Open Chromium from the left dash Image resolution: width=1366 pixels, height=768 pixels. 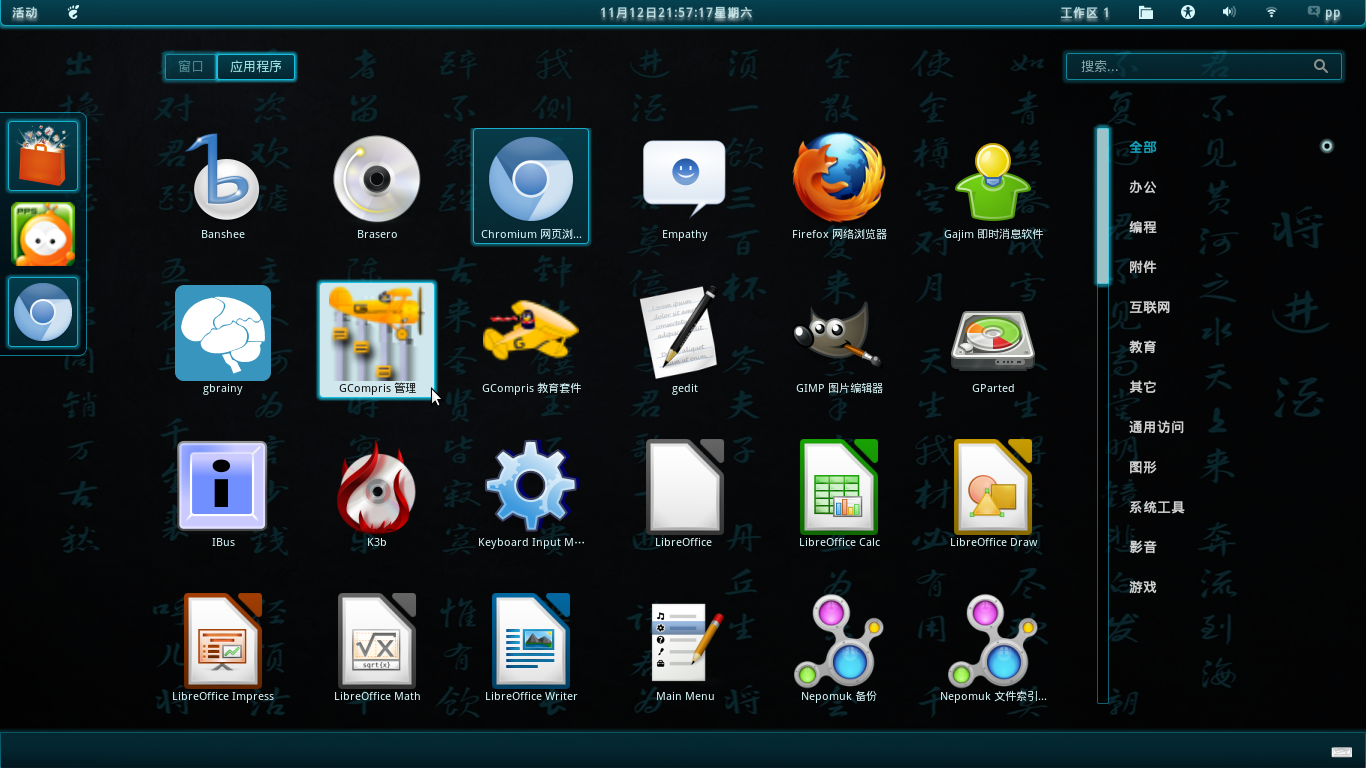click(x=43, y=313)
